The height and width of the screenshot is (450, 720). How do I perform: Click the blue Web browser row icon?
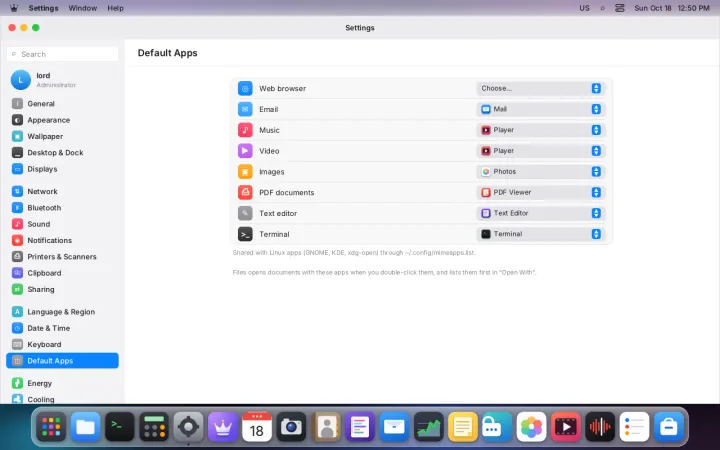coord(245,88)
